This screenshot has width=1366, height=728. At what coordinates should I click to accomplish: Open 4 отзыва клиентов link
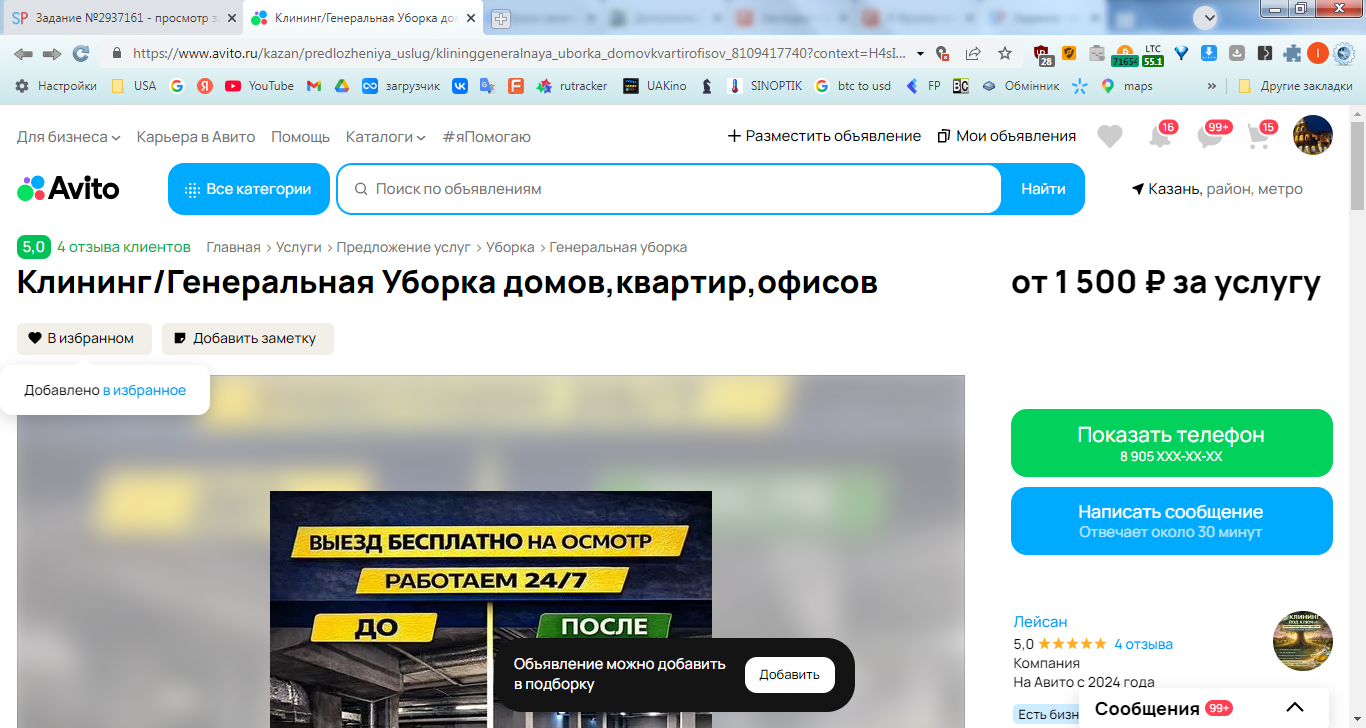pyautogui.click(x=123, y=247)
